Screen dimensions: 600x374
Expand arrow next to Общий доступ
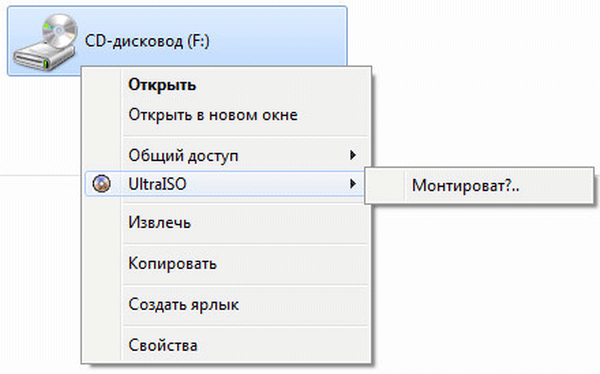[x=353, y=155]
